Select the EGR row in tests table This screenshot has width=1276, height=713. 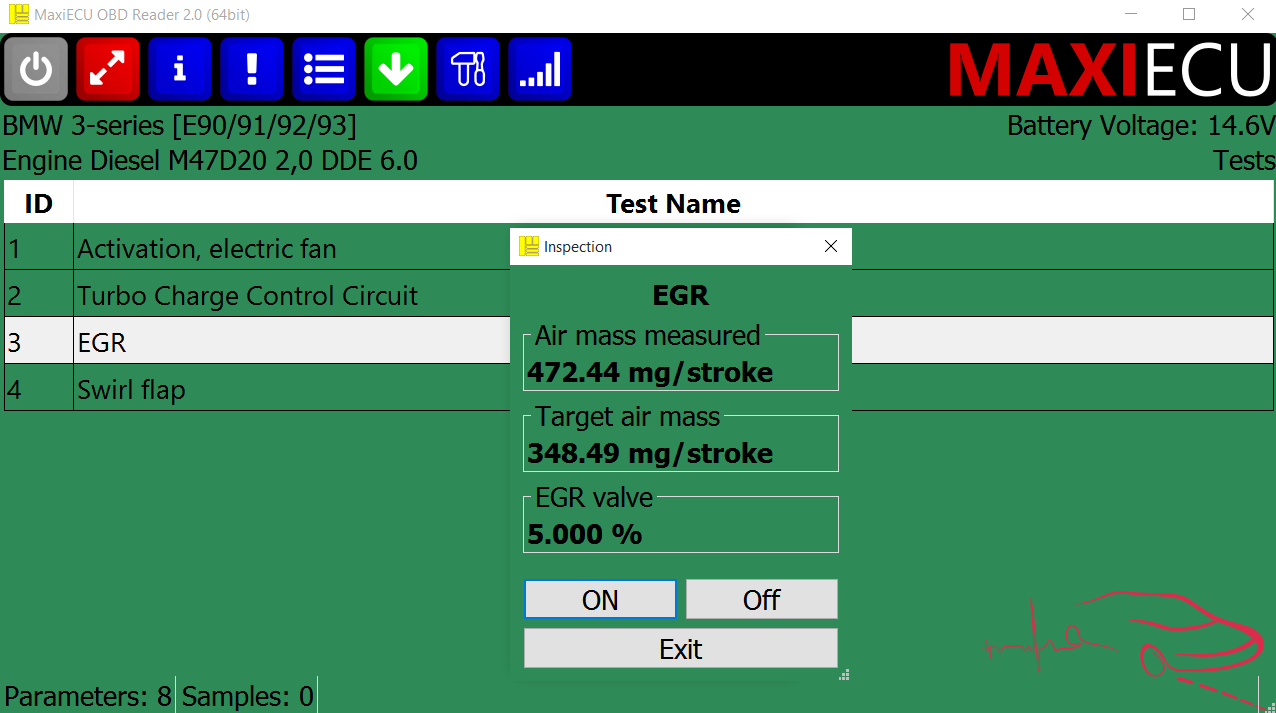click(x=639, y=342)
